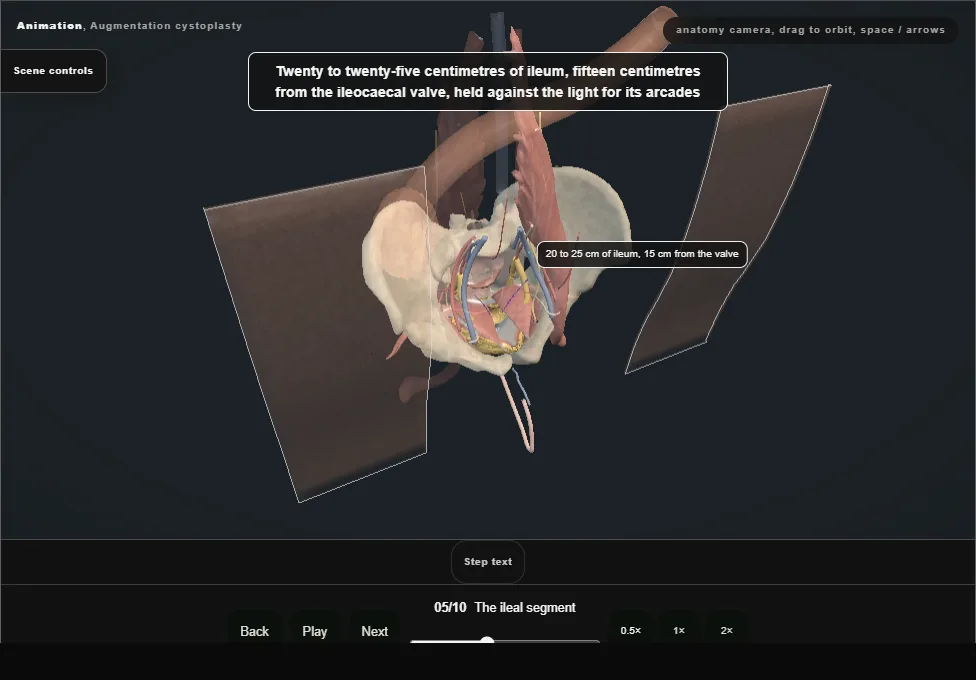Image resolution: width=976 pixels, height=680 pixels.
Task: Advance to the next step with Next
Action: [375, 631]
